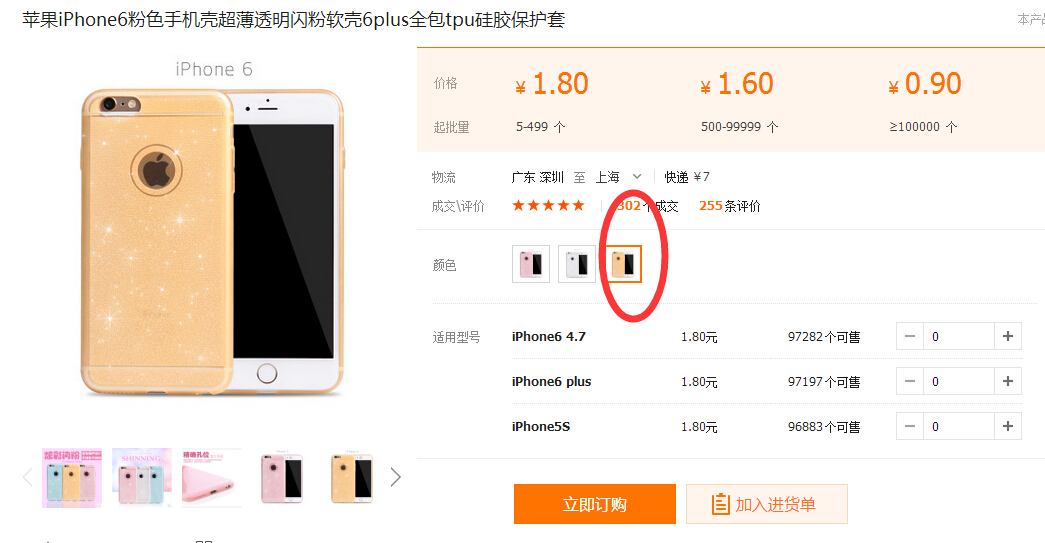Viewport: 1045px width, 543px height.
Task: Focus the iPhone6 4.7 quantity field
Action: coord(958,336)
